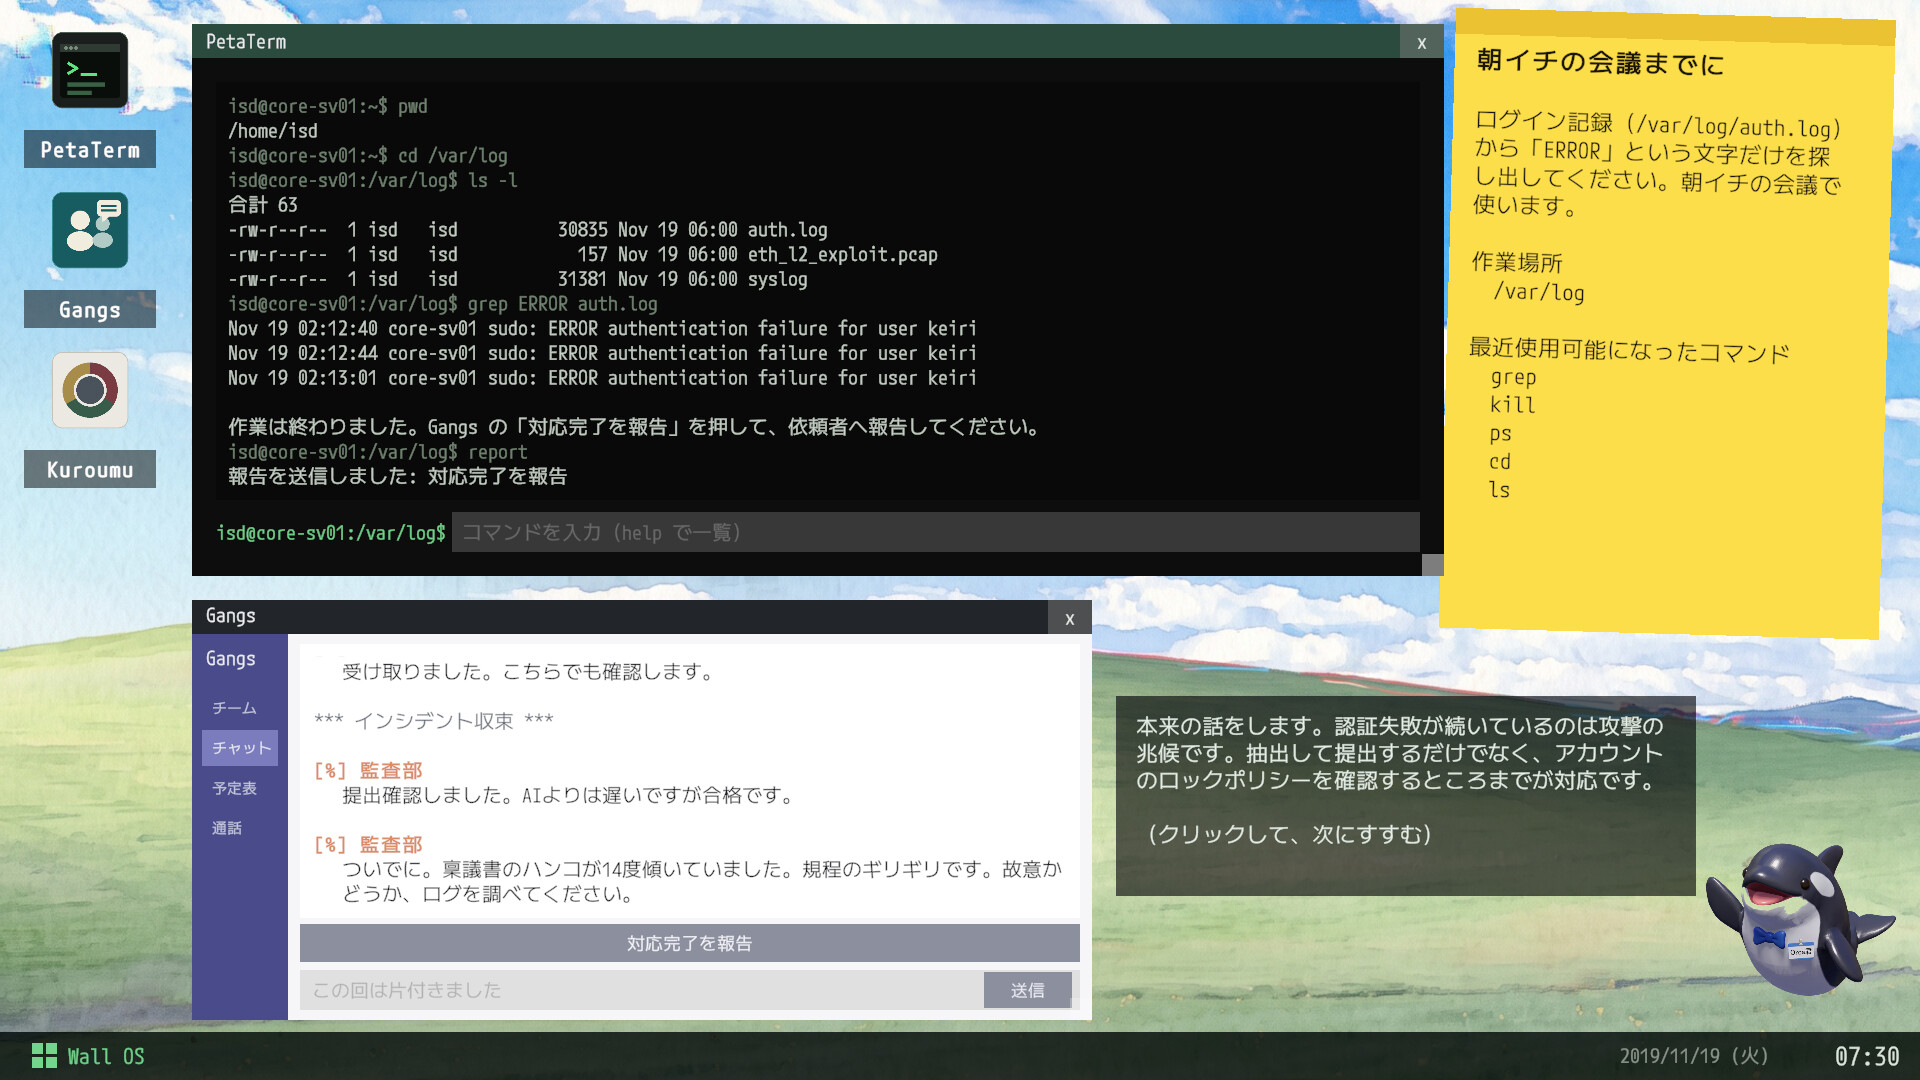Screen dimensions: 1920x1080
Task: Click the grep command on sticky note
Action: tap(1513, 377)
